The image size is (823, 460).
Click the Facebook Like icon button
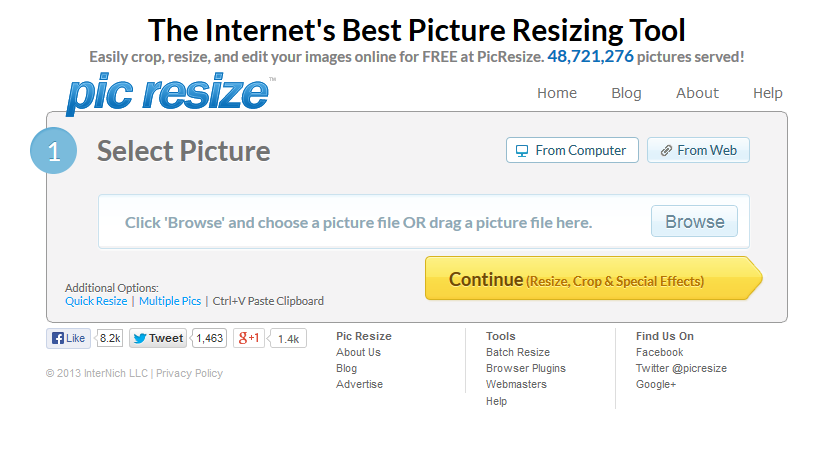pyautogui.click(x=68, y=338)
